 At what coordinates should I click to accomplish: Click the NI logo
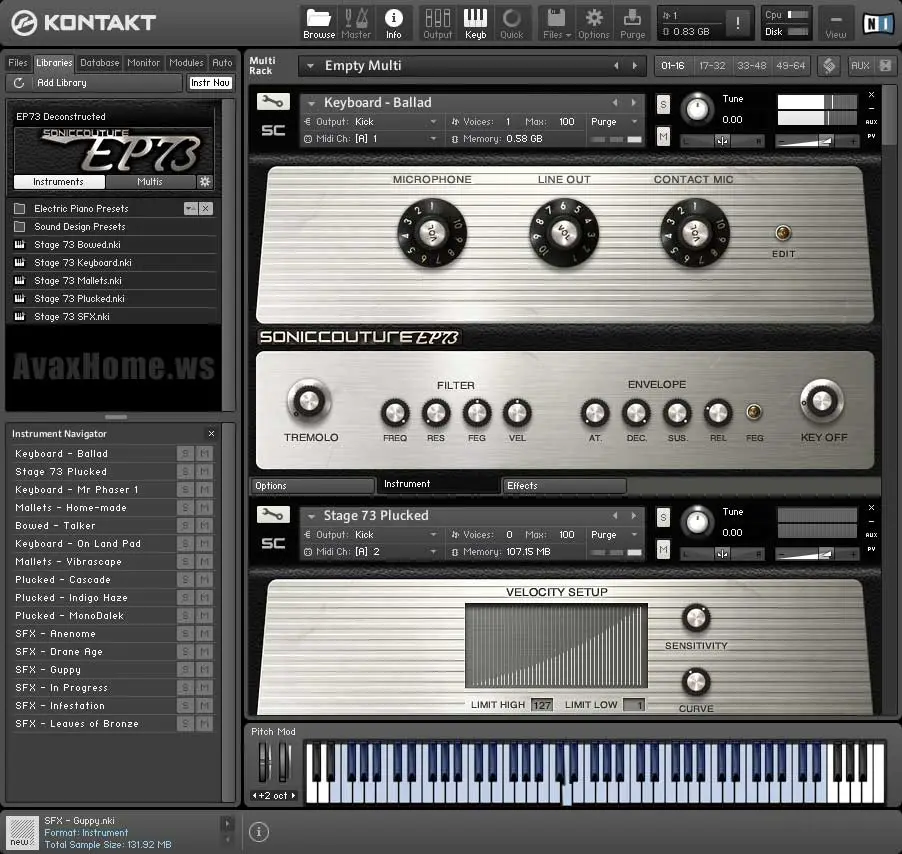(878, 24)
